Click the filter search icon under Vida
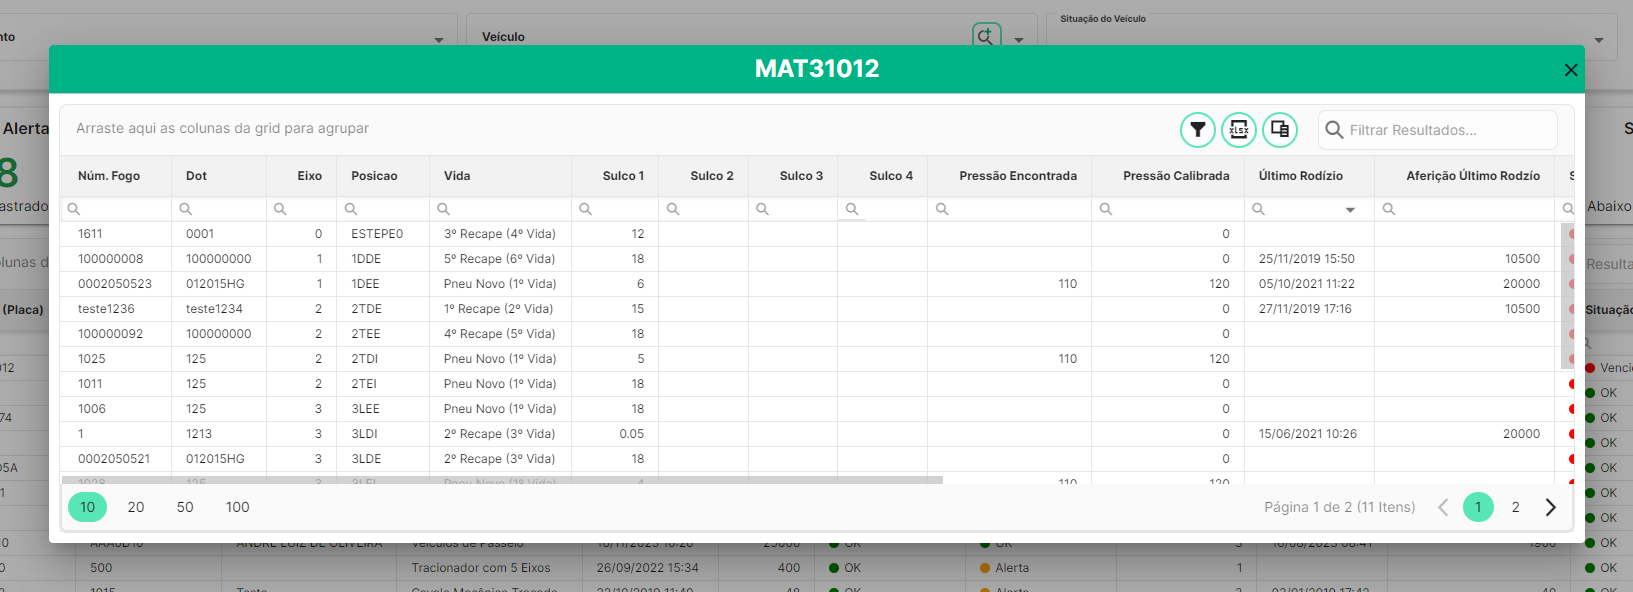Viewport: 1633px width, 592px height. coord(444,209)
